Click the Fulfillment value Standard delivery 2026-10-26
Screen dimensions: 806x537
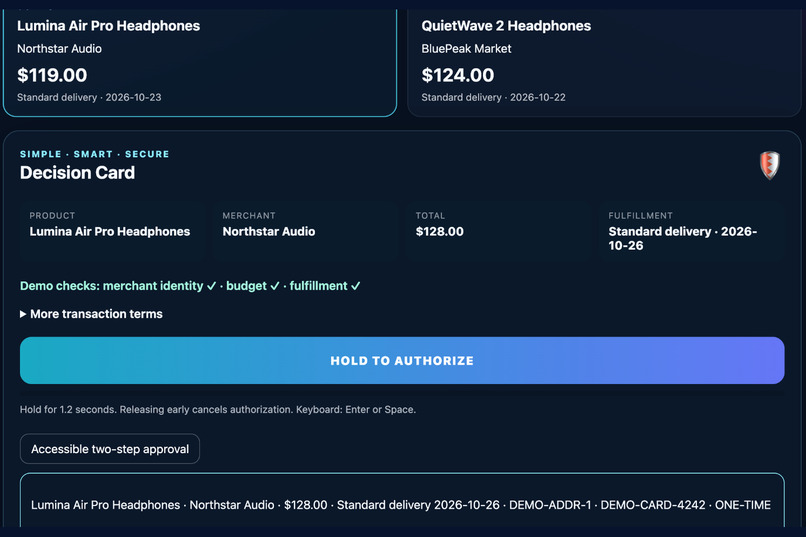pos(683,238)
